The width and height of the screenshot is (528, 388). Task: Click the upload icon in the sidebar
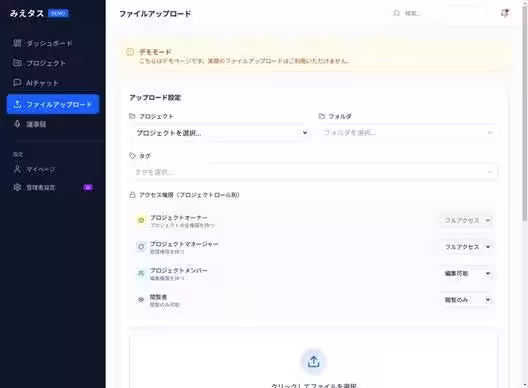(x=17, y=104)
